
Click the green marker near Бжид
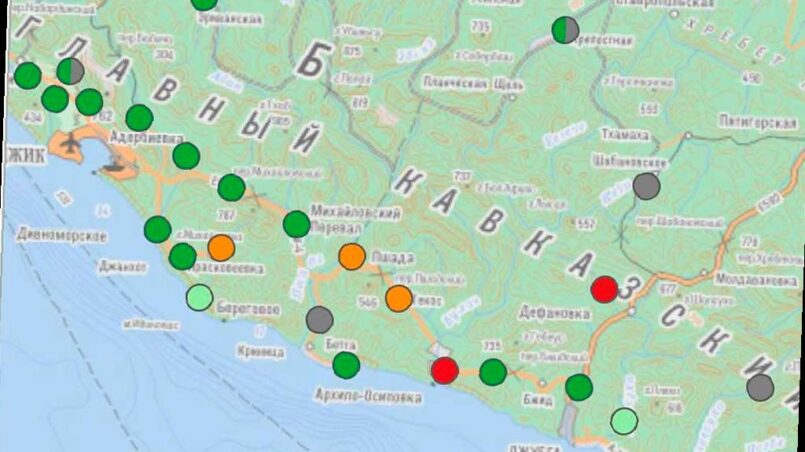579,387
